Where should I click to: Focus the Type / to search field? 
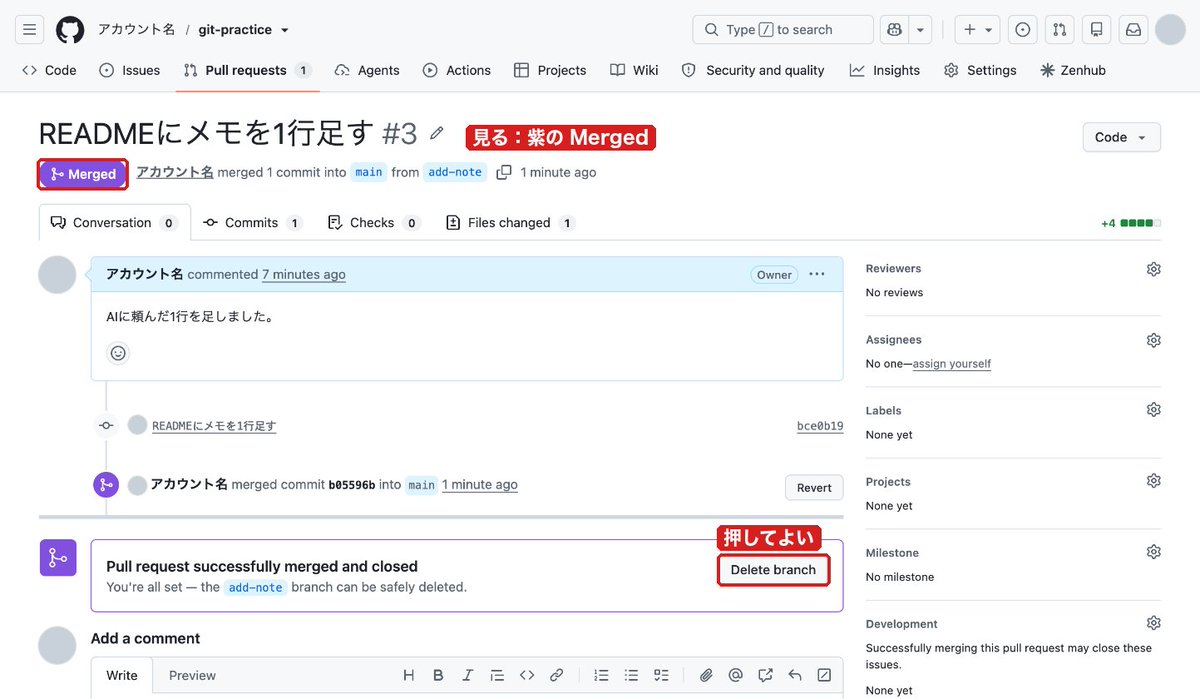click(x=783, y=30)
